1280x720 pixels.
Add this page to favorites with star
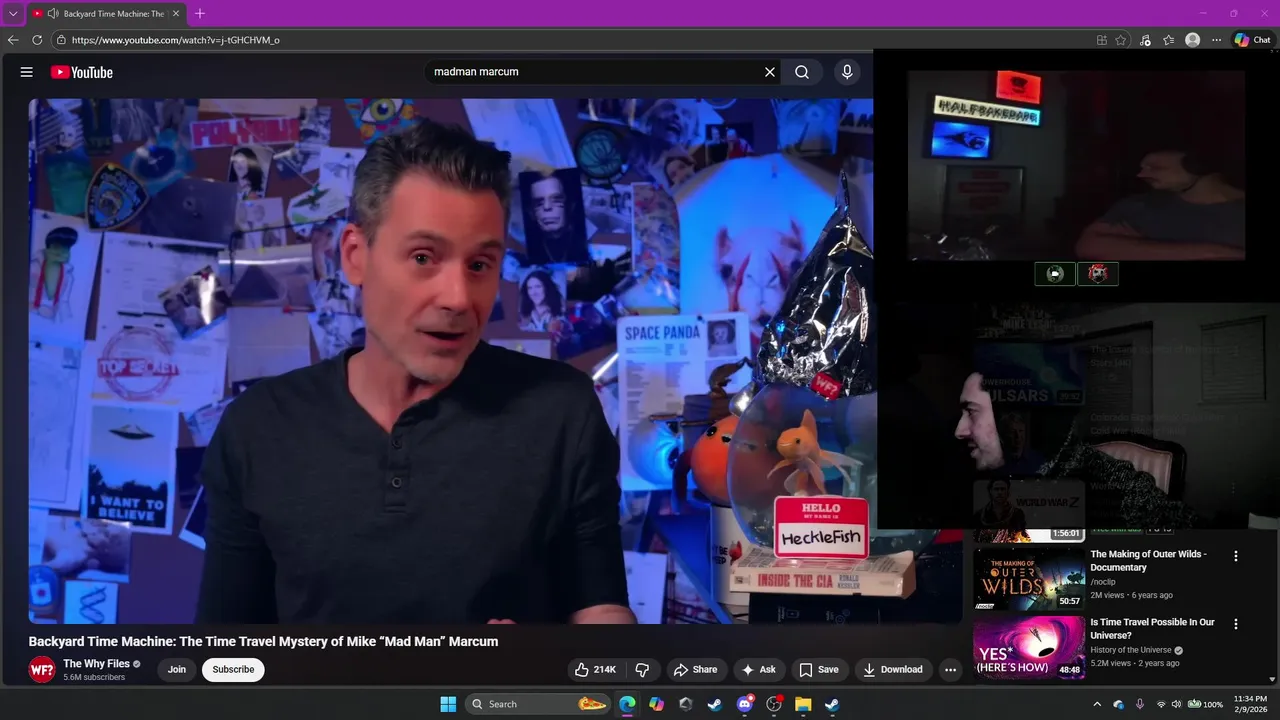[1121, 40]
